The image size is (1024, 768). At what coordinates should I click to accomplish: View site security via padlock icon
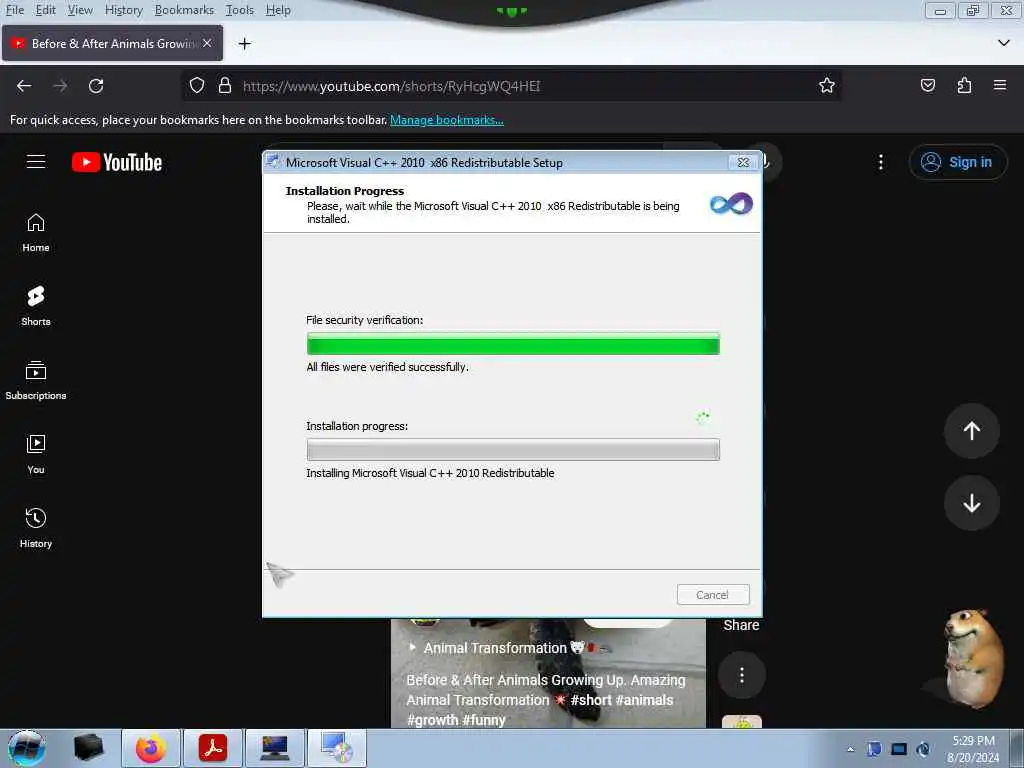pos(225,86)
